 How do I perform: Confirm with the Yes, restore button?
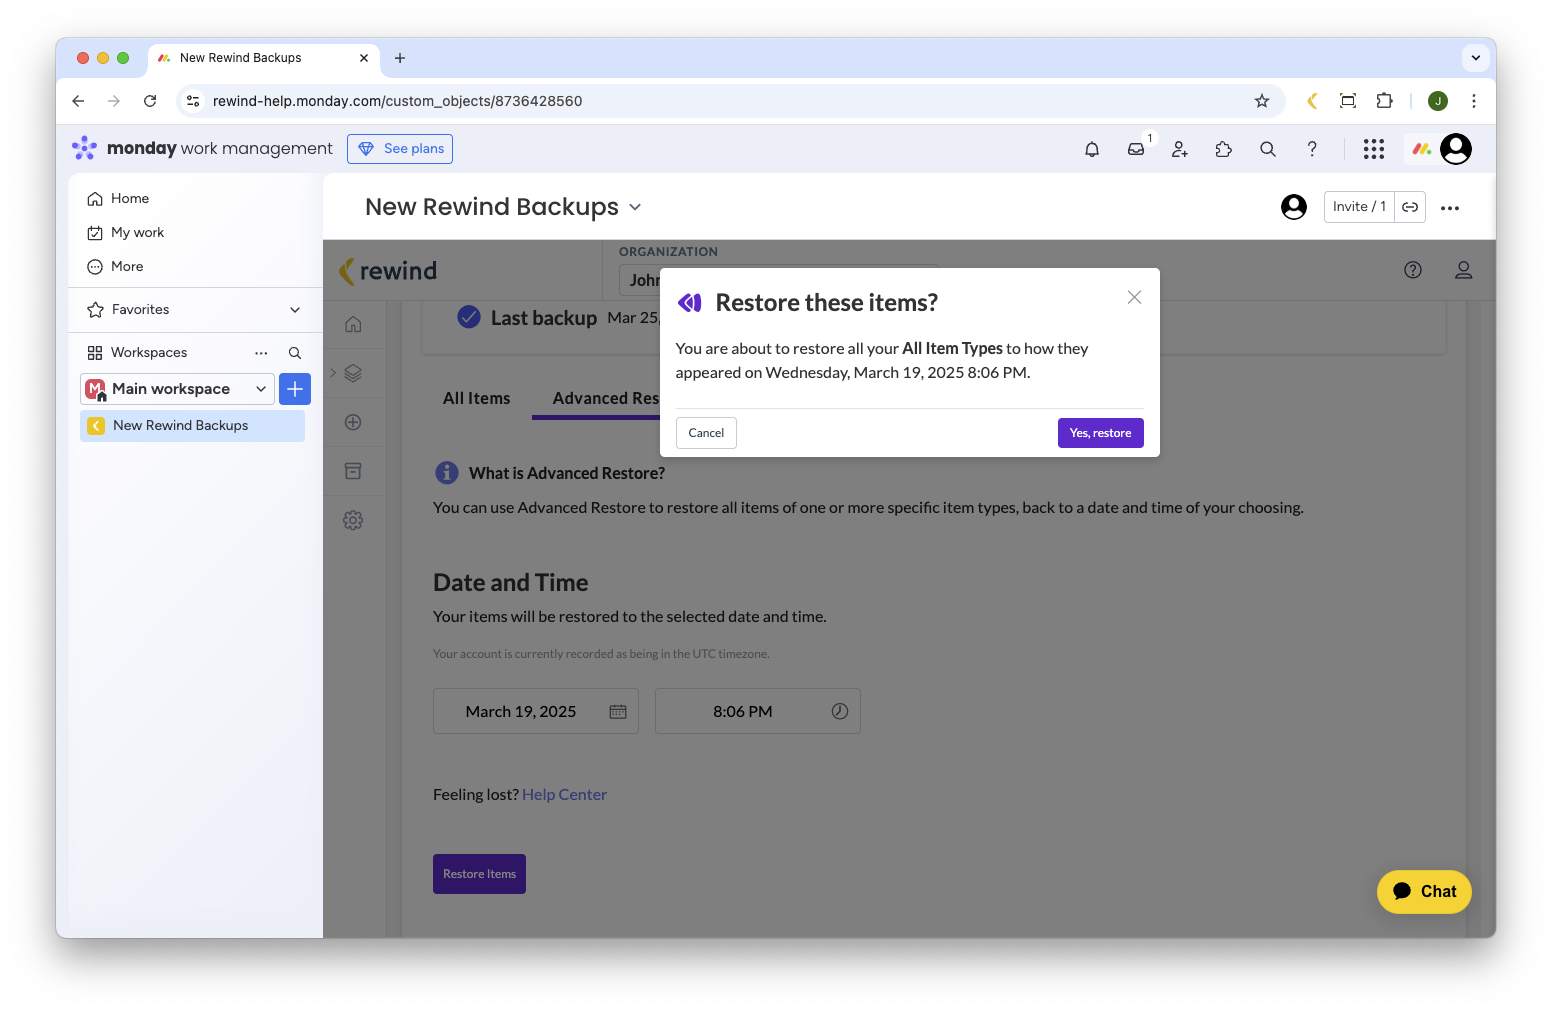pos(1100,433)
